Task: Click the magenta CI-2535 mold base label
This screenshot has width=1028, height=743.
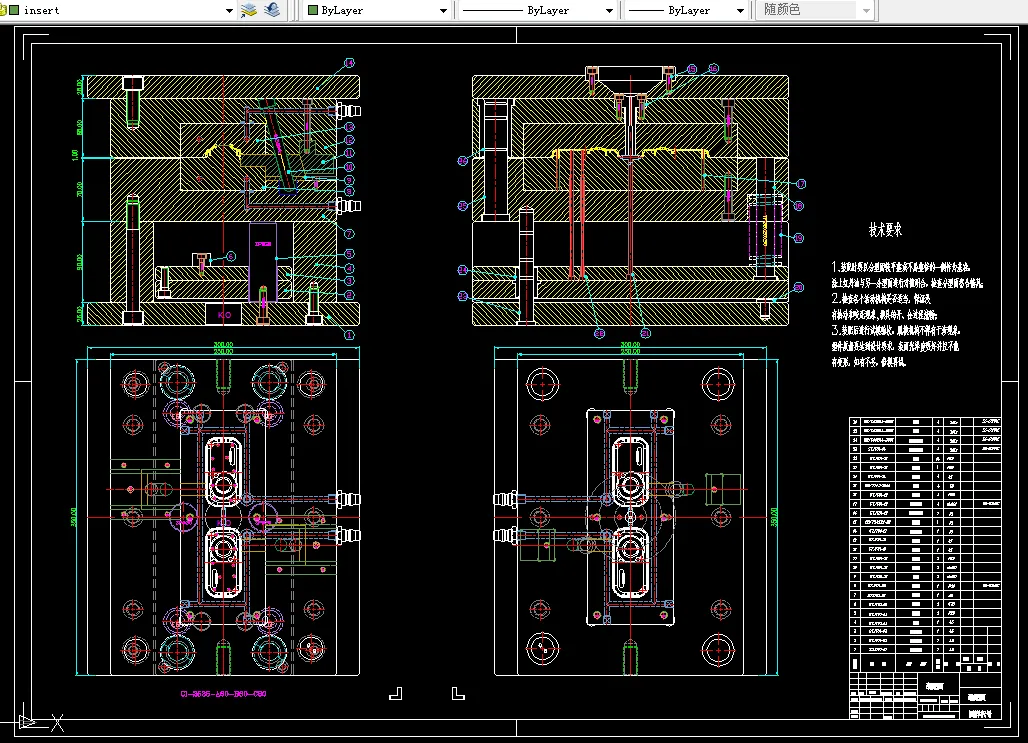Action: [223, 693]
